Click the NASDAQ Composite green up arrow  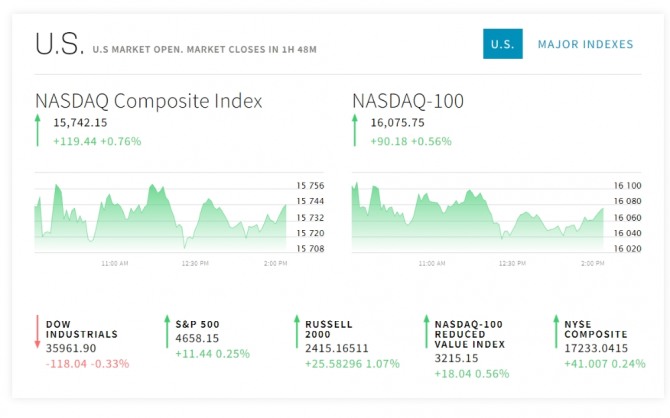coord(38,131)
